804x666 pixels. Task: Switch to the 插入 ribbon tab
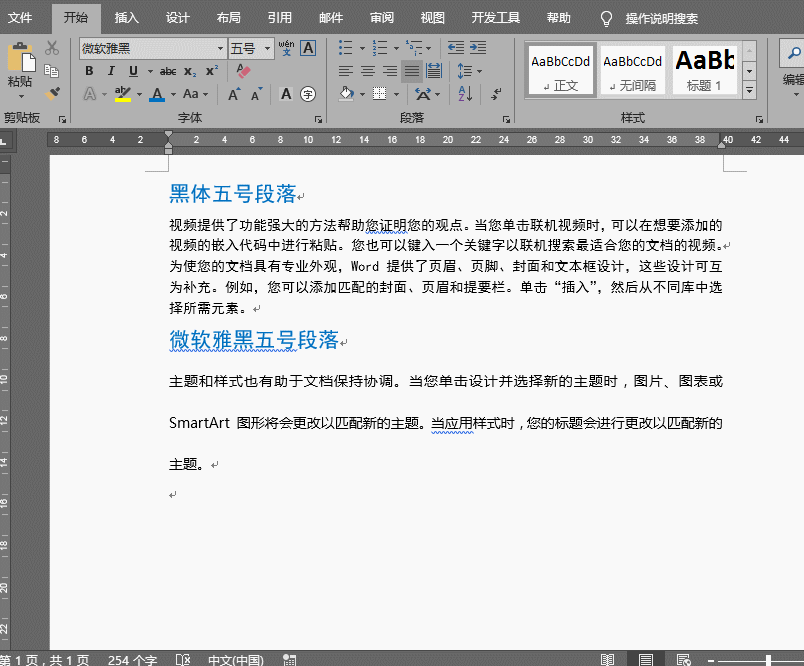point(127,18)
